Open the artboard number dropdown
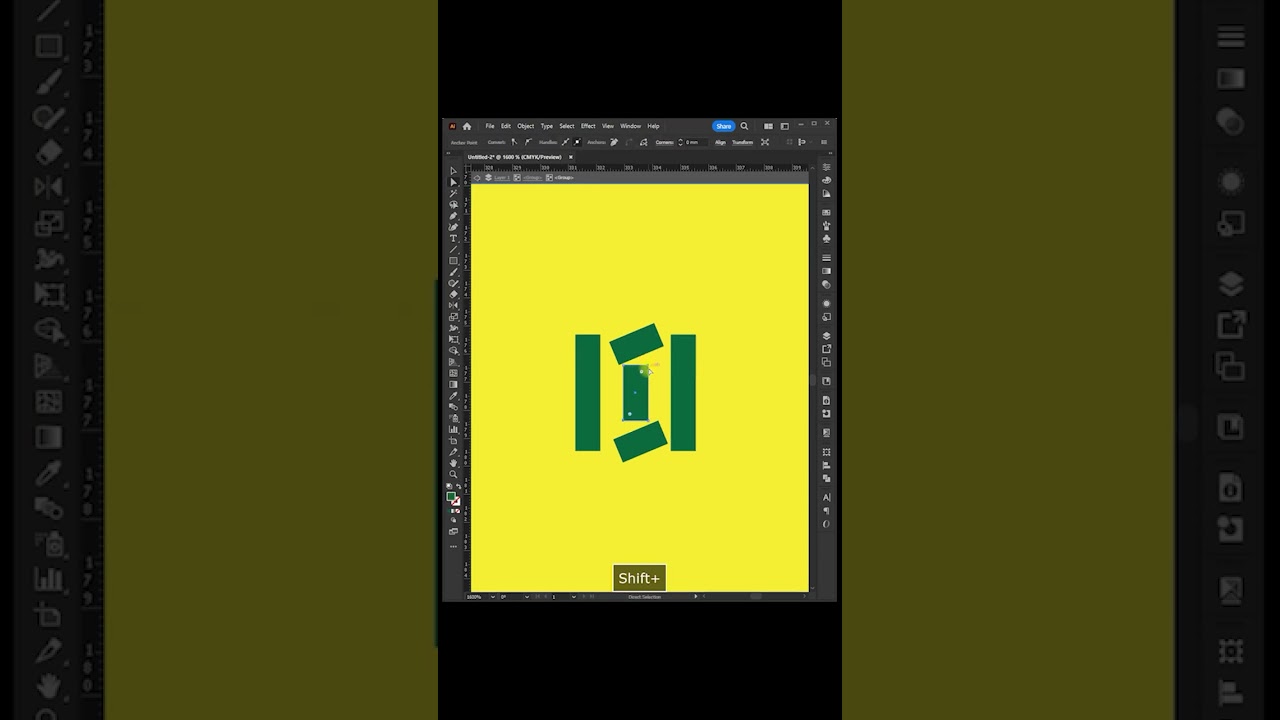The width and height of the screenshot is (1280, 720). click(x=573, y=597)
